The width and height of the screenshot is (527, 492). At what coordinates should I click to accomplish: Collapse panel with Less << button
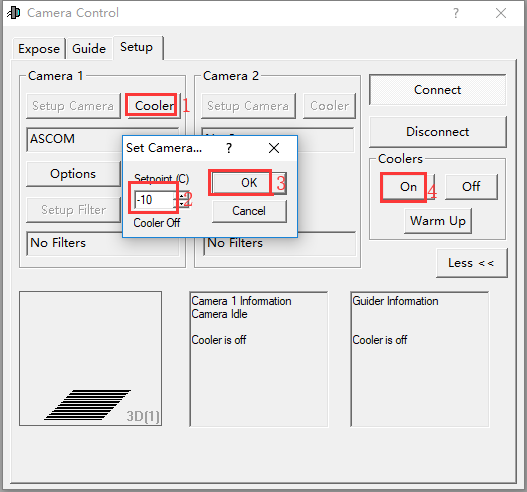[471, 263]
